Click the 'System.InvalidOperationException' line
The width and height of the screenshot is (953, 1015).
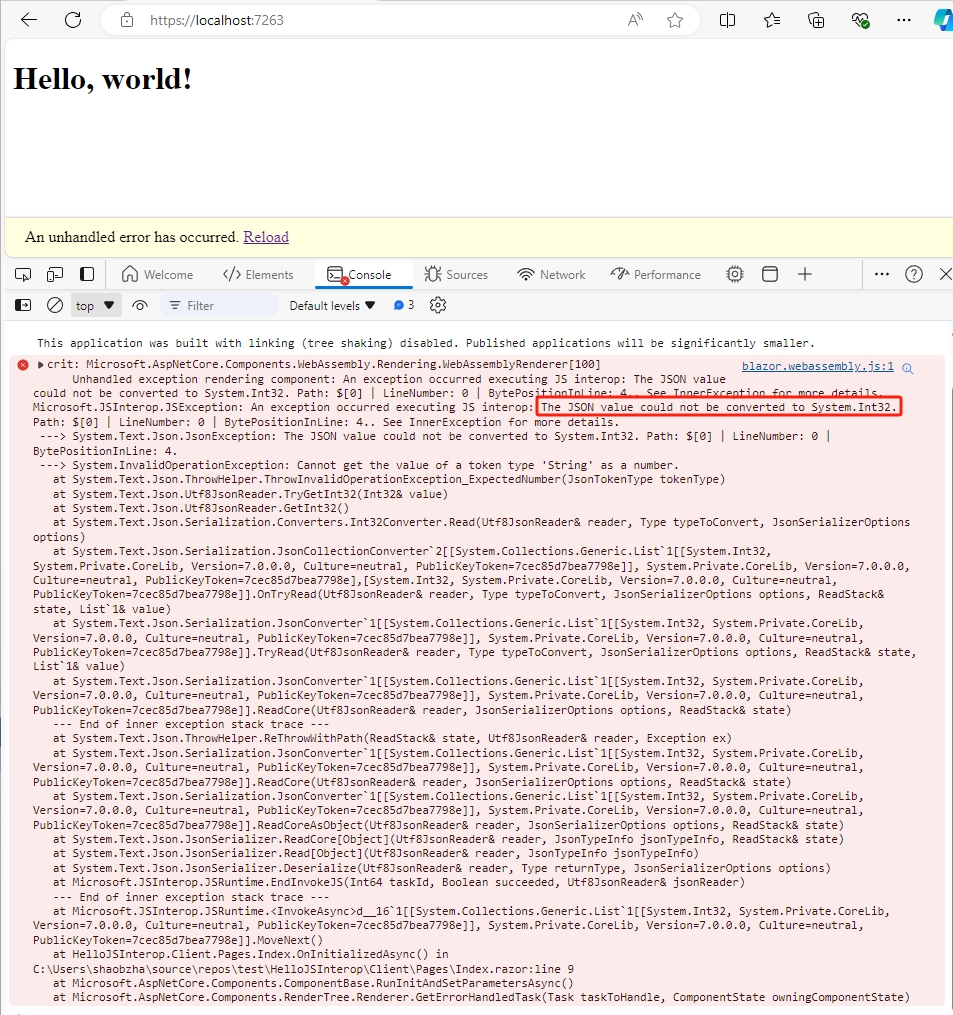coord(359,465)
